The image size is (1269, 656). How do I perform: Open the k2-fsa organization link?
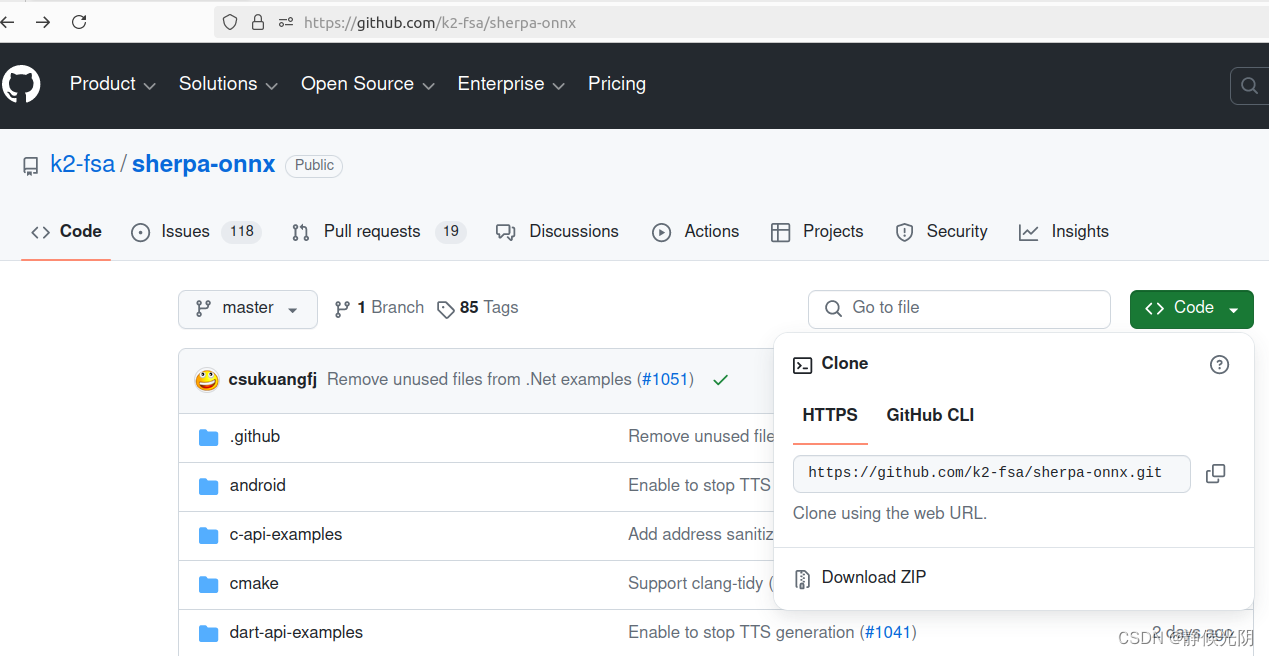[x=83, y=165]
